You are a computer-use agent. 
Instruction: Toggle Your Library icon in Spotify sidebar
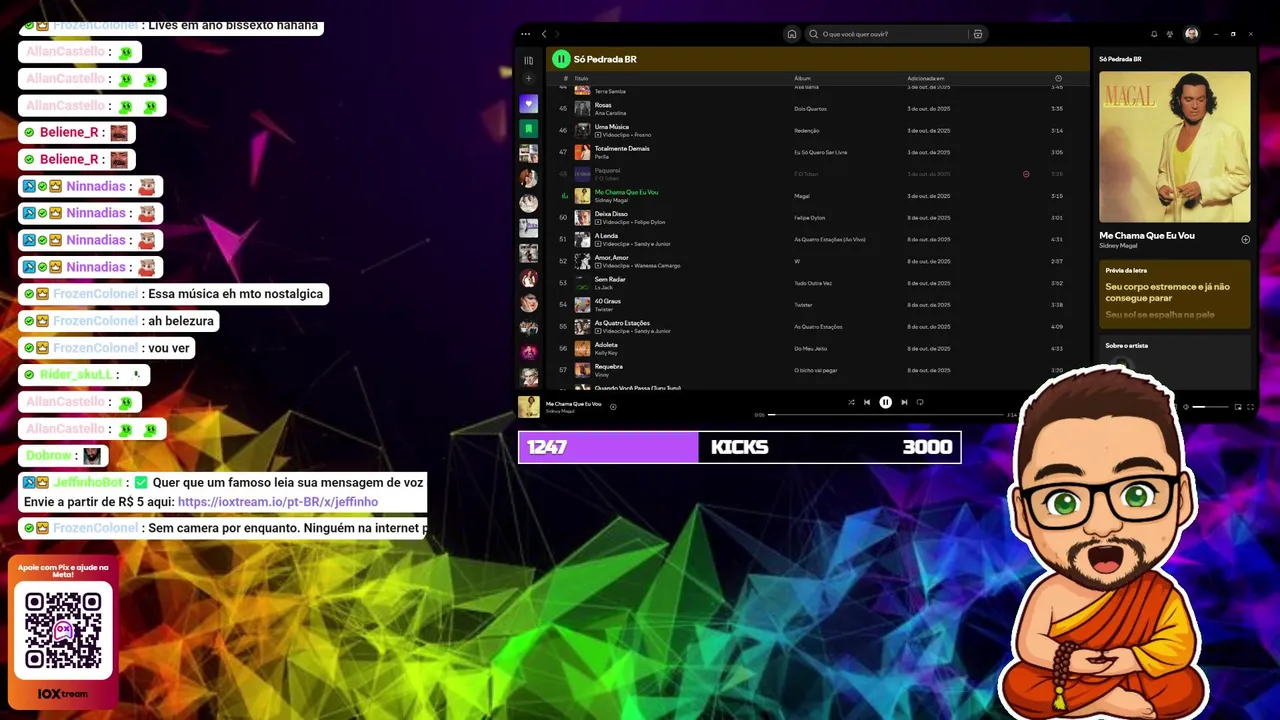click(529, 60)
